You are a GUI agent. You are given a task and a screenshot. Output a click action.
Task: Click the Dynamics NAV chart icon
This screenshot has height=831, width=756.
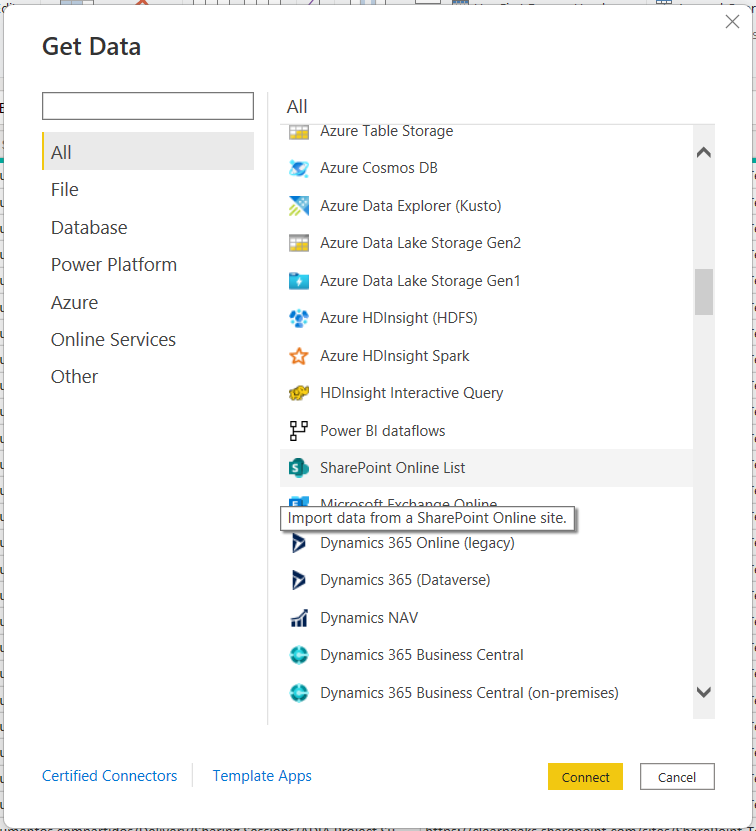(x=298, y=618)
